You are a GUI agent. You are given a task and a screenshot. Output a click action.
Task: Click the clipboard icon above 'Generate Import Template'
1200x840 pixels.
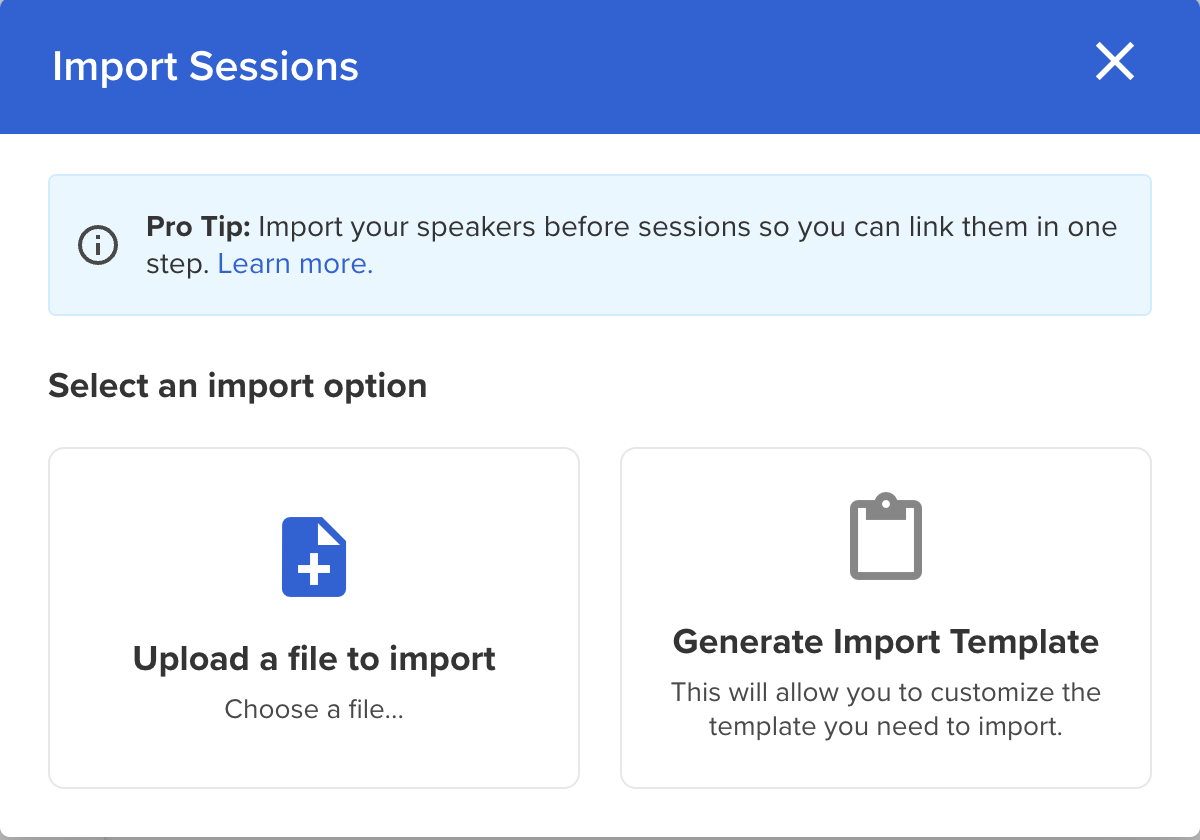pos(886,536)
